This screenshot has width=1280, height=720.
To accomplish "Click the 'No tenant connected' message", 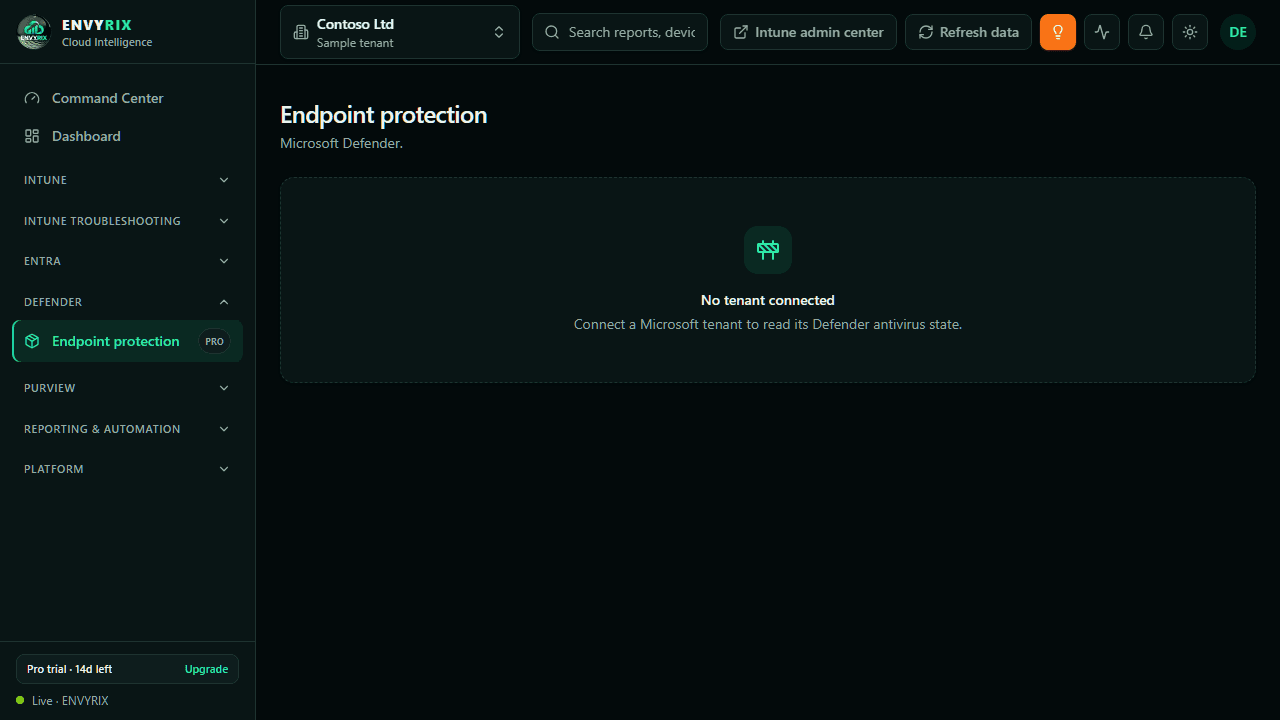I will click(768, 300).
